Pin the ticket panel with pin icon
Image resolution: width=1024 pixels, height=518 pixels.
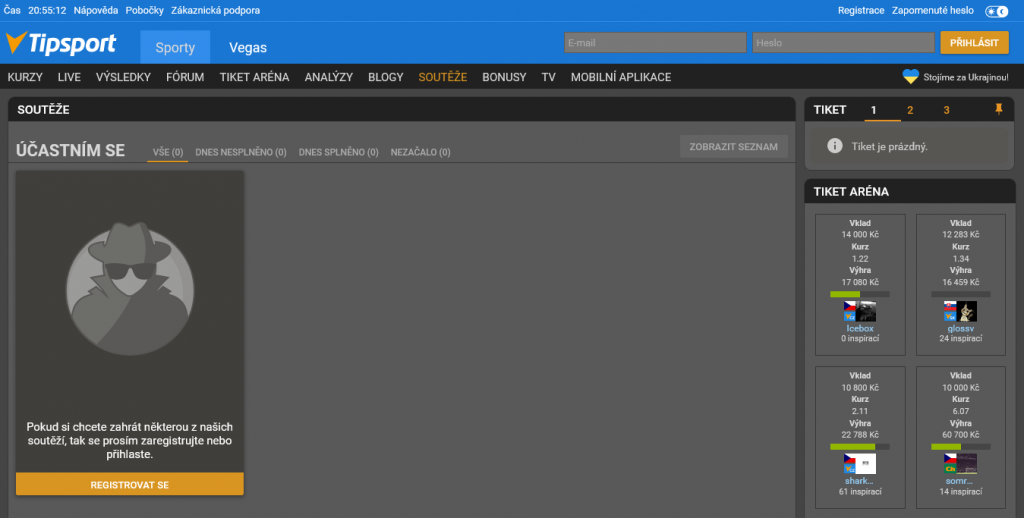(x=998, y=109)
